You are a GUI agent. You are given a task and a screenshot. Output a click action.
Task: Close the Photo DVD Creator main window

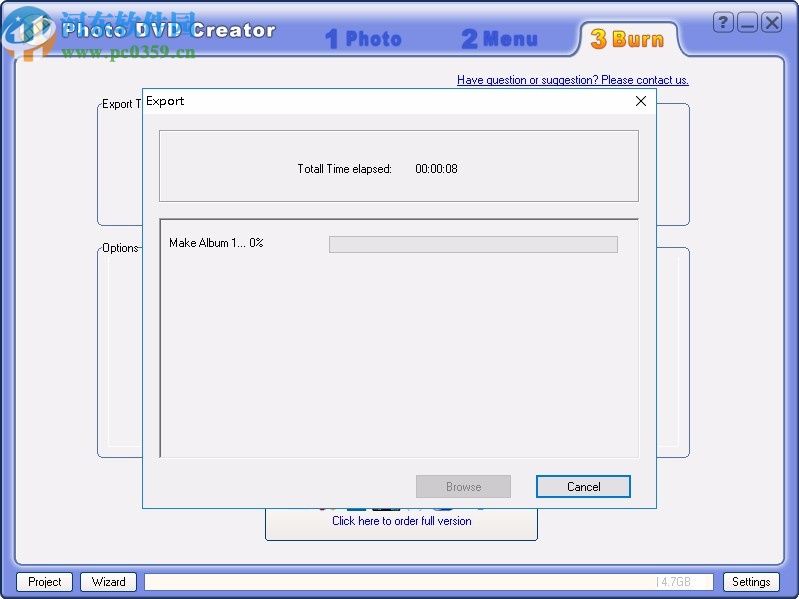click(771, 23)
